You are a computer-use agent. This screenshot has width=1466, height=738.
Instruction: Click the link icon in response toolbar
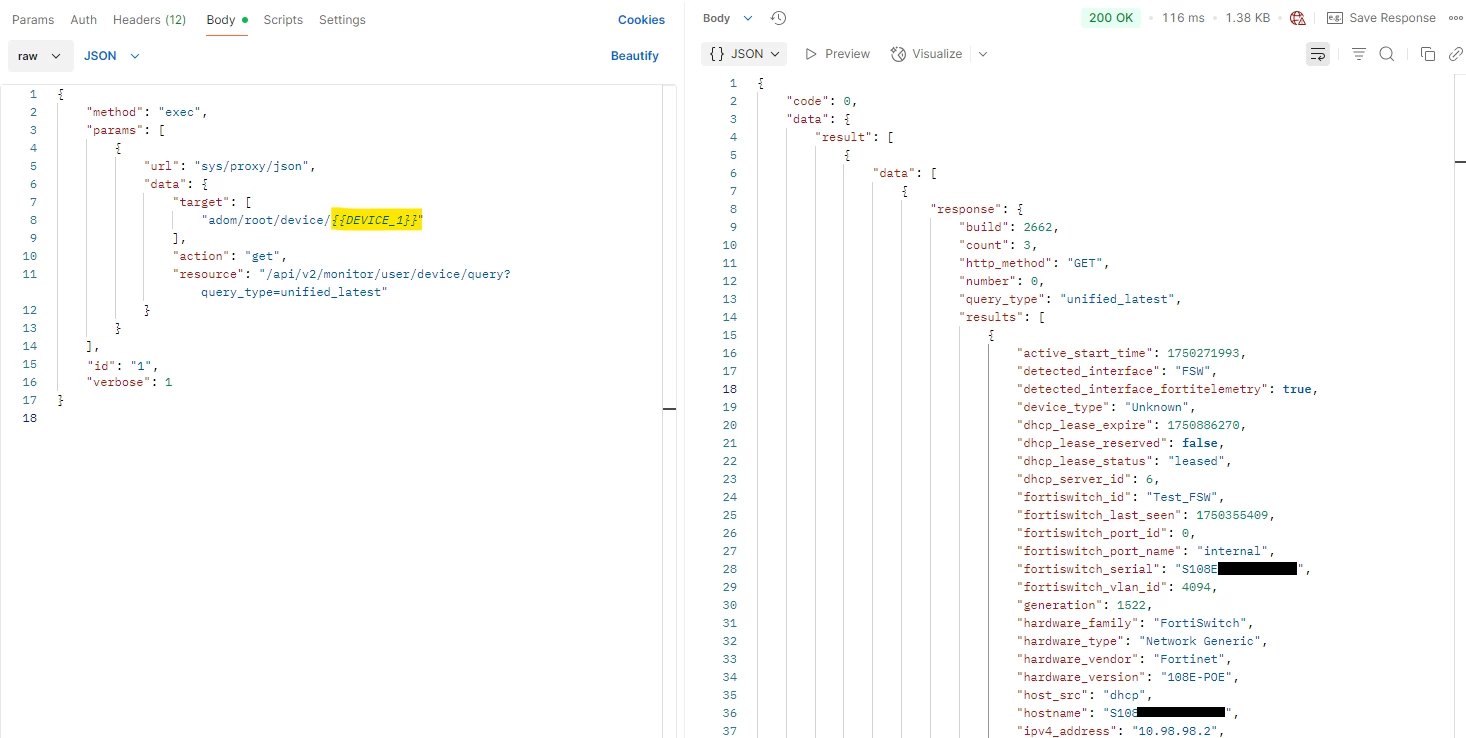point(1456,54)
